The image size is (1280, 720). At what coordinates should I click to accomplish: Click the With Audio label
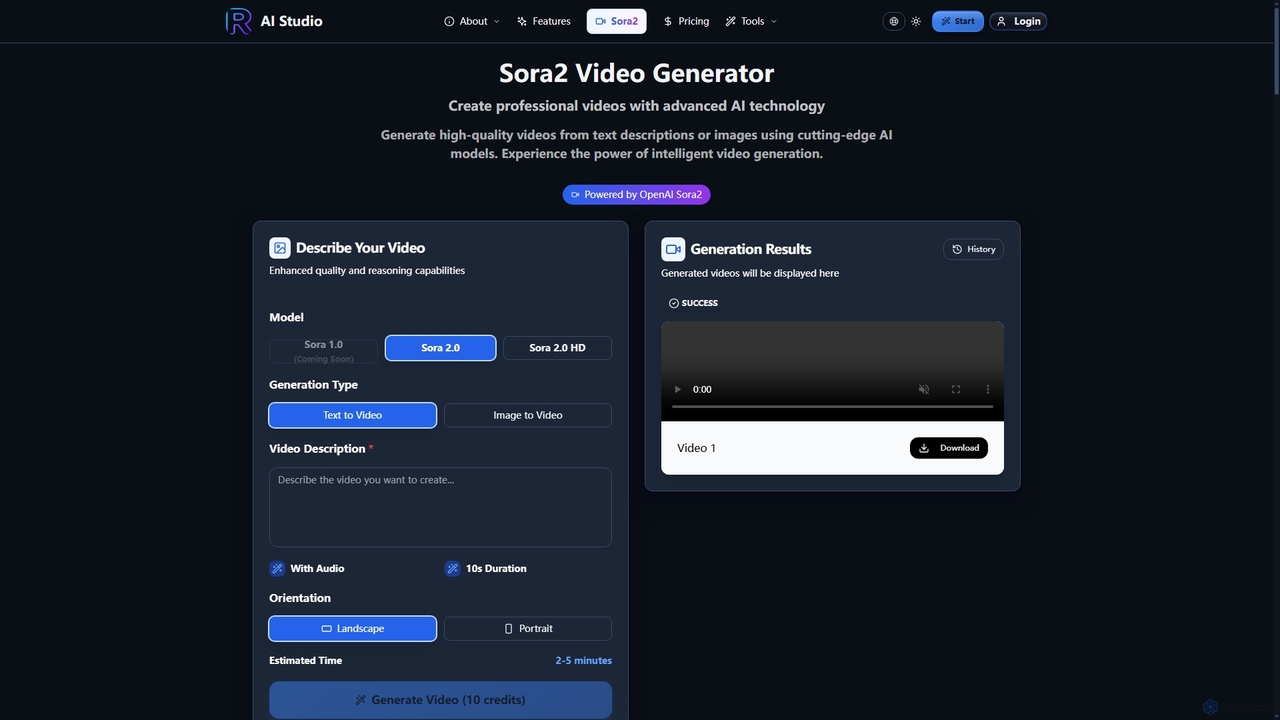(x=317, y=568)
